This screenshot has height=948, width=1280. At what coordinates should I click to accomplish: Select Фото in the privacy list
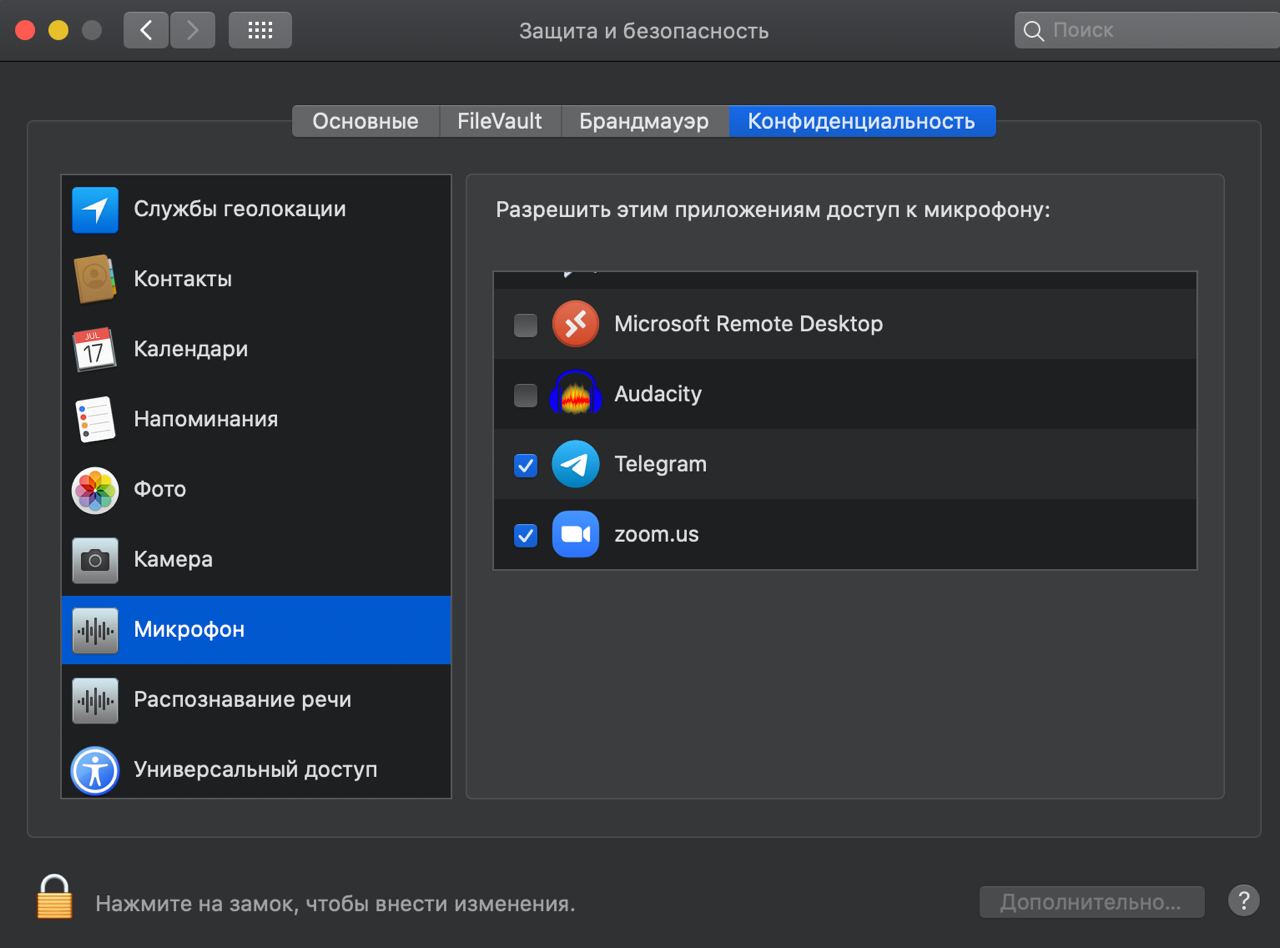tap(256, 489)
